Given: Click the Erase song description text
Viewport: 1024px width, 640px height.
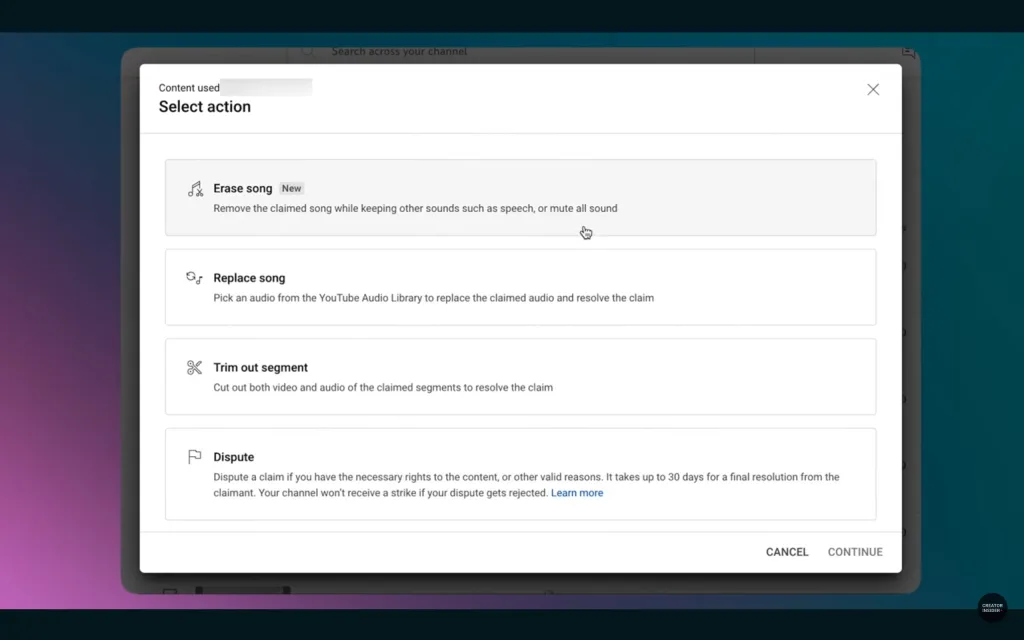Looking at the screenshot, I should (415, 208).
